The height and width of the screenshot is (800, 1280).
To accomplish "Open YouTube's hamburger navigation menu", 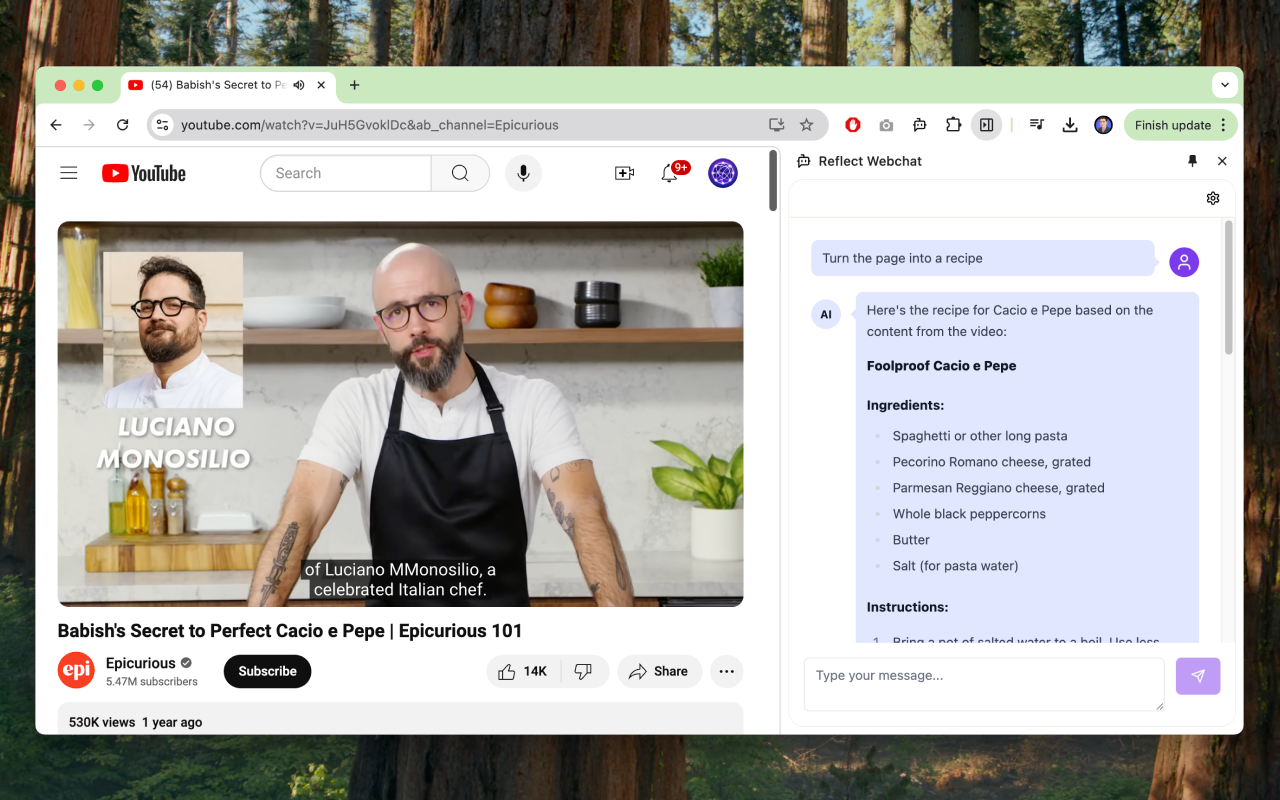I will coord(68,172).
